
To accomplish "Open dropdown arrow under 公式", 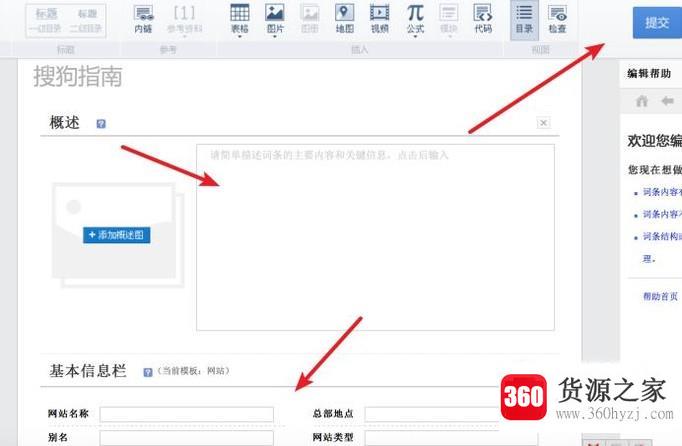I will pos(415,37).
